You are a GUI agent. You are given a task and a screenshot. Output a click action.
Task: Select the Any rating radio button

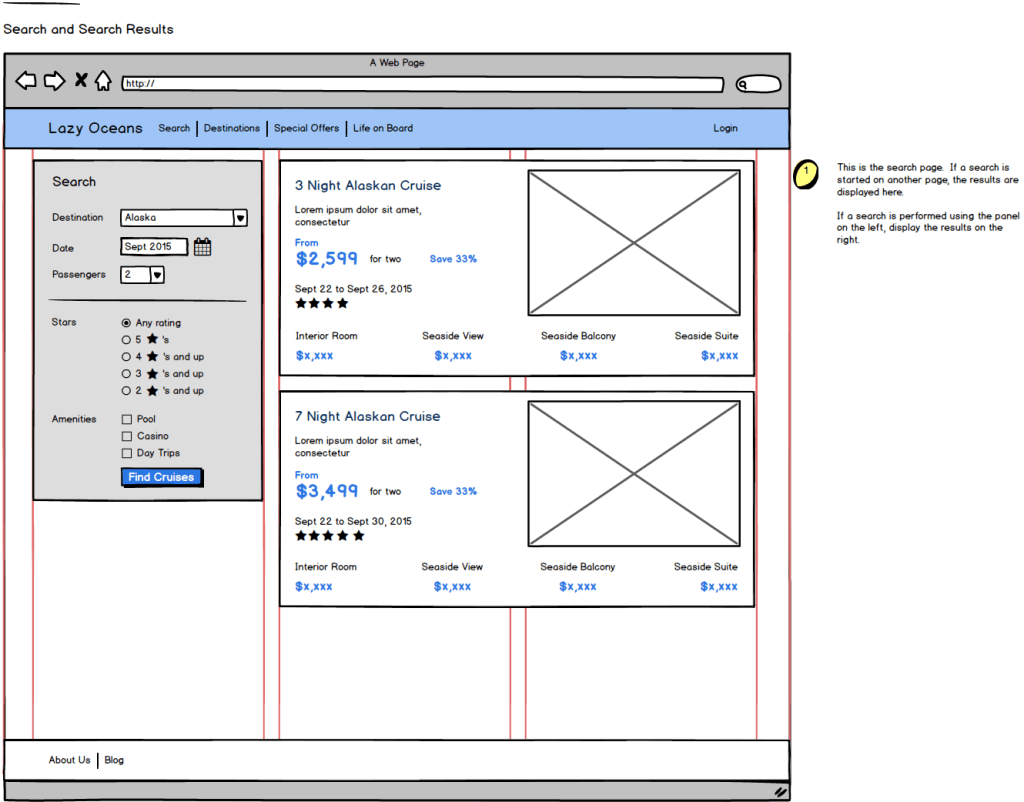[126, 323]
